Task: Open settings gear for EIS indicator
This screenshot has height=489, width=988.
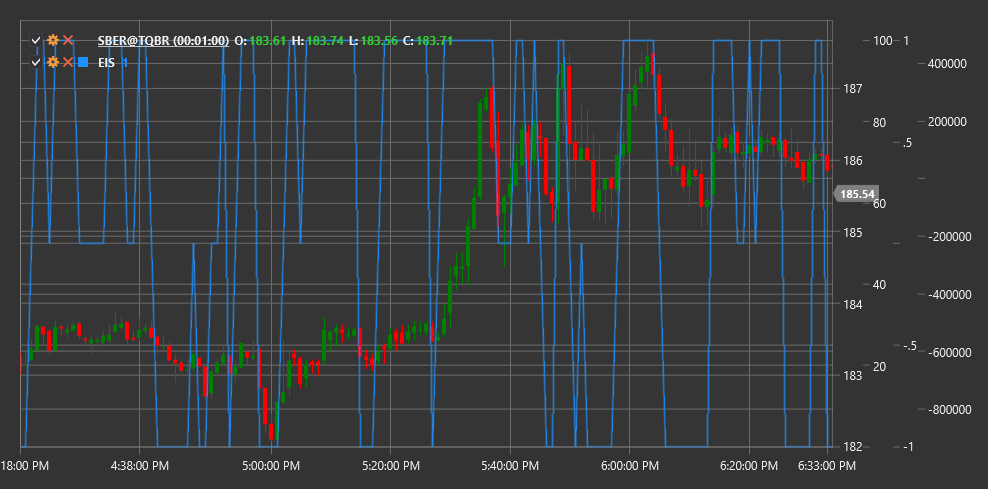Action: [x=53, y=62]
